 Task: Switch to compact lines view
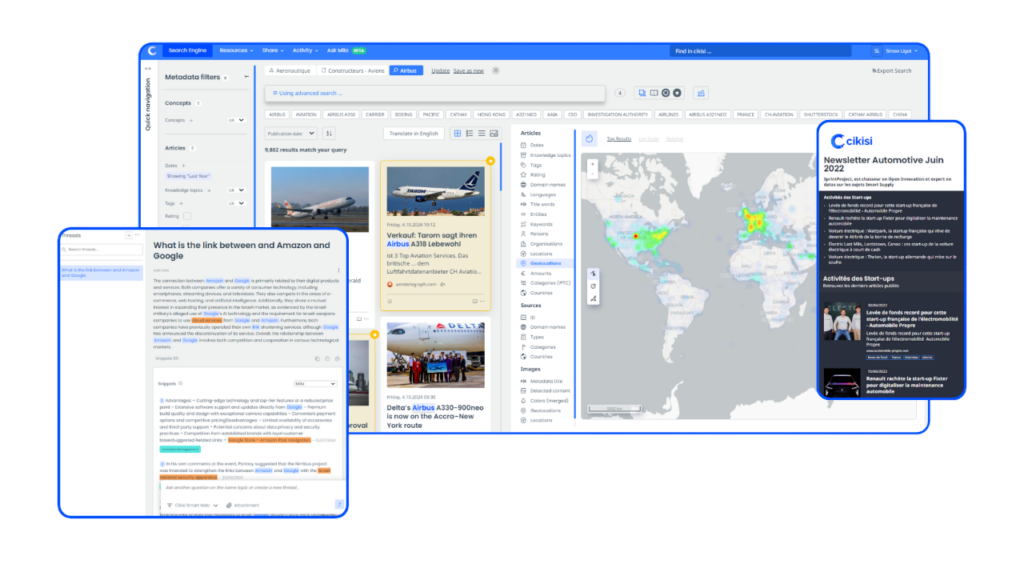pos(482,133)
